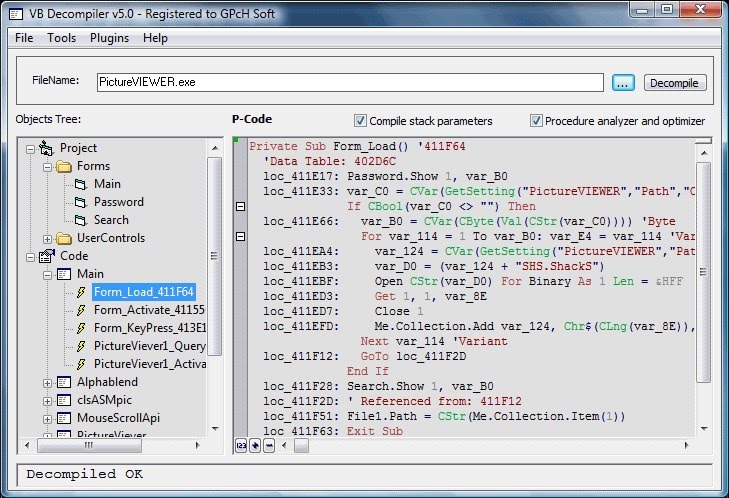Click the FileName input field
Image resolution: width=729 pixels, height=498 pixels.
pos(348,83)
